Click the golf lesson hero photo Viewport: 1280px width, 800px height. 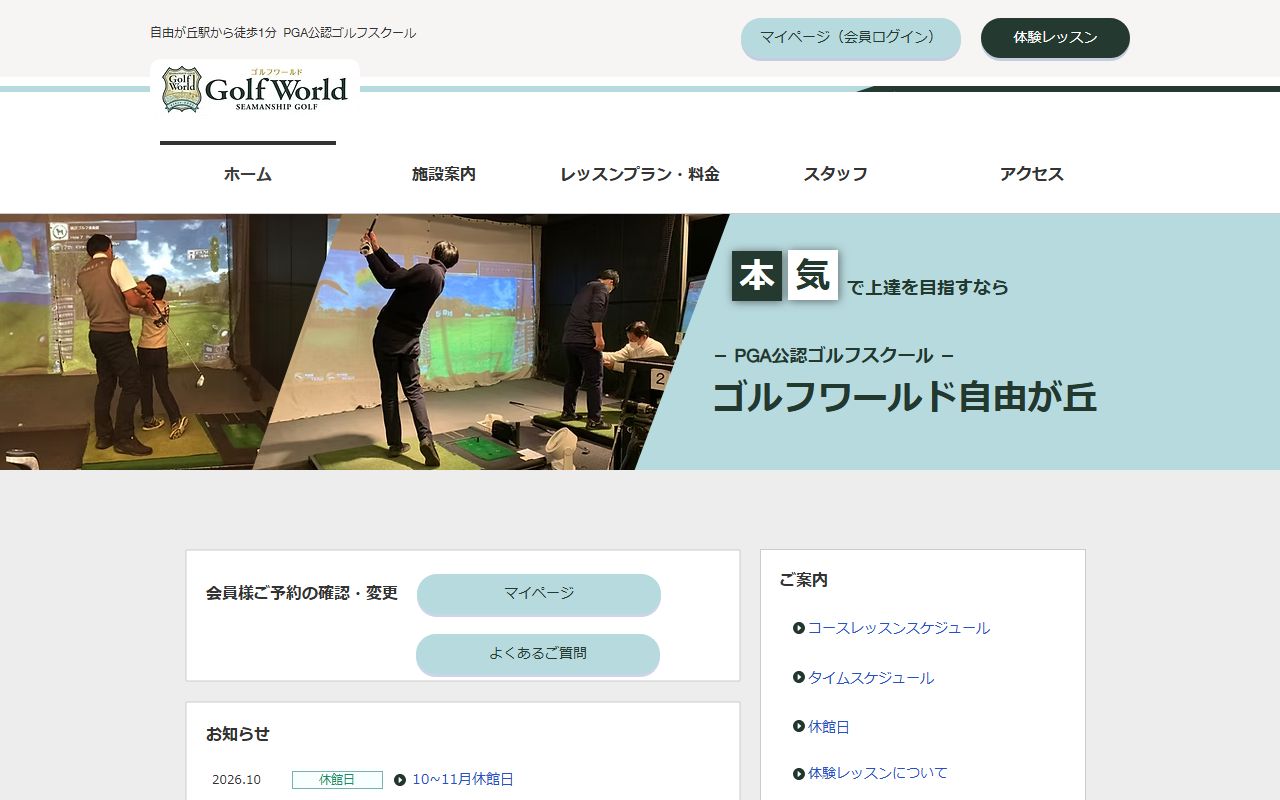[x=365, y=342]
